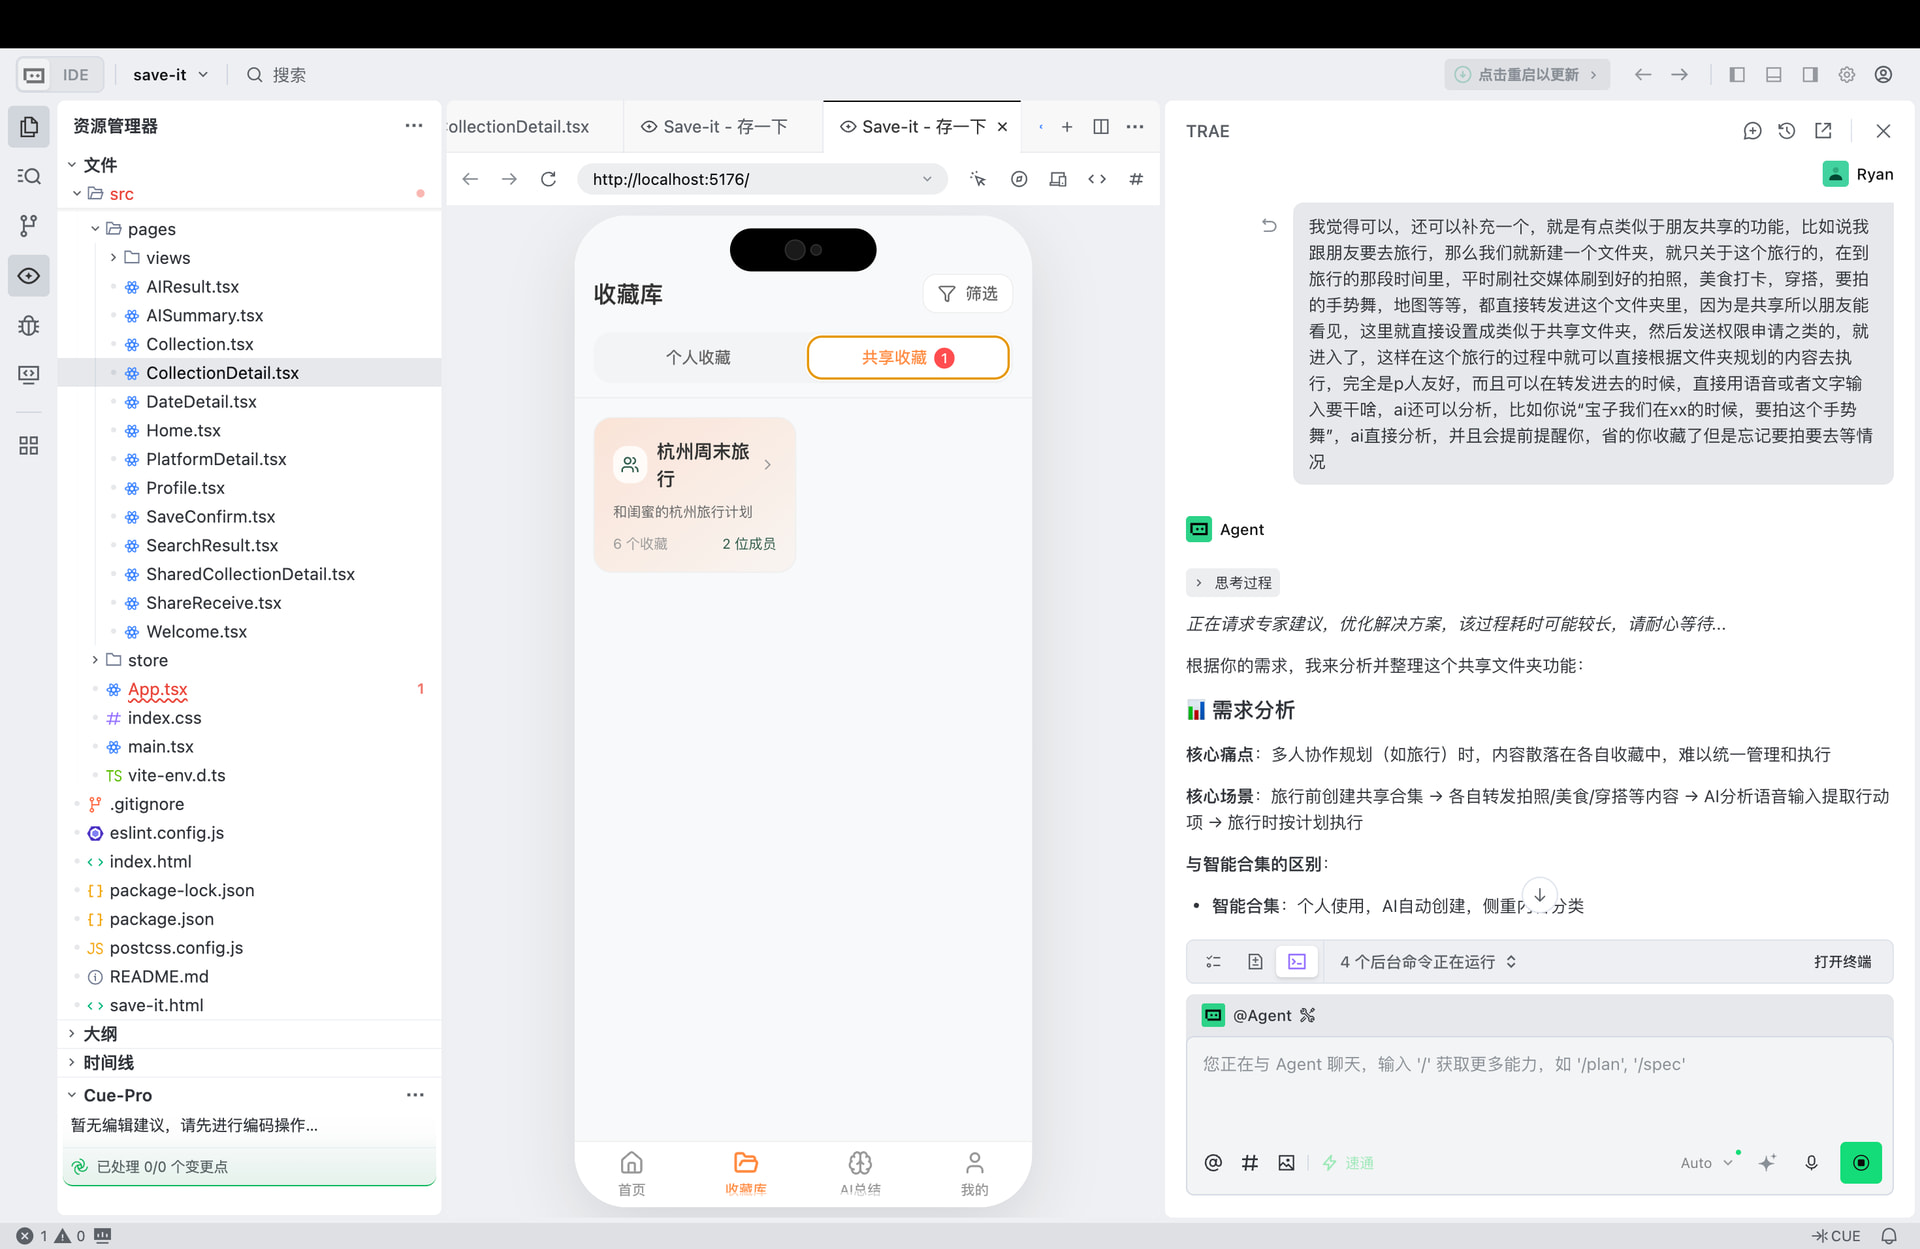
Task: Open the debug bug icon in activity bar
Action: click(x=29, y=325)
